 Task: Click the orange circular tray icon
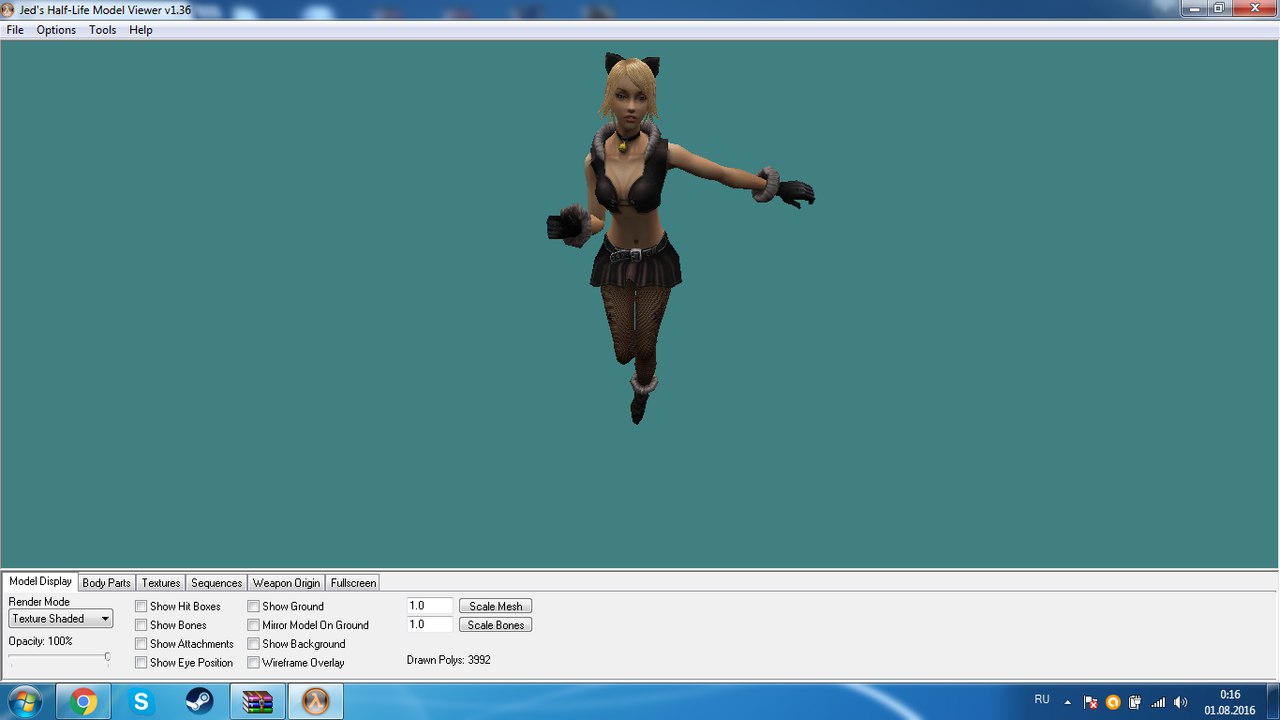(1113, 702)
